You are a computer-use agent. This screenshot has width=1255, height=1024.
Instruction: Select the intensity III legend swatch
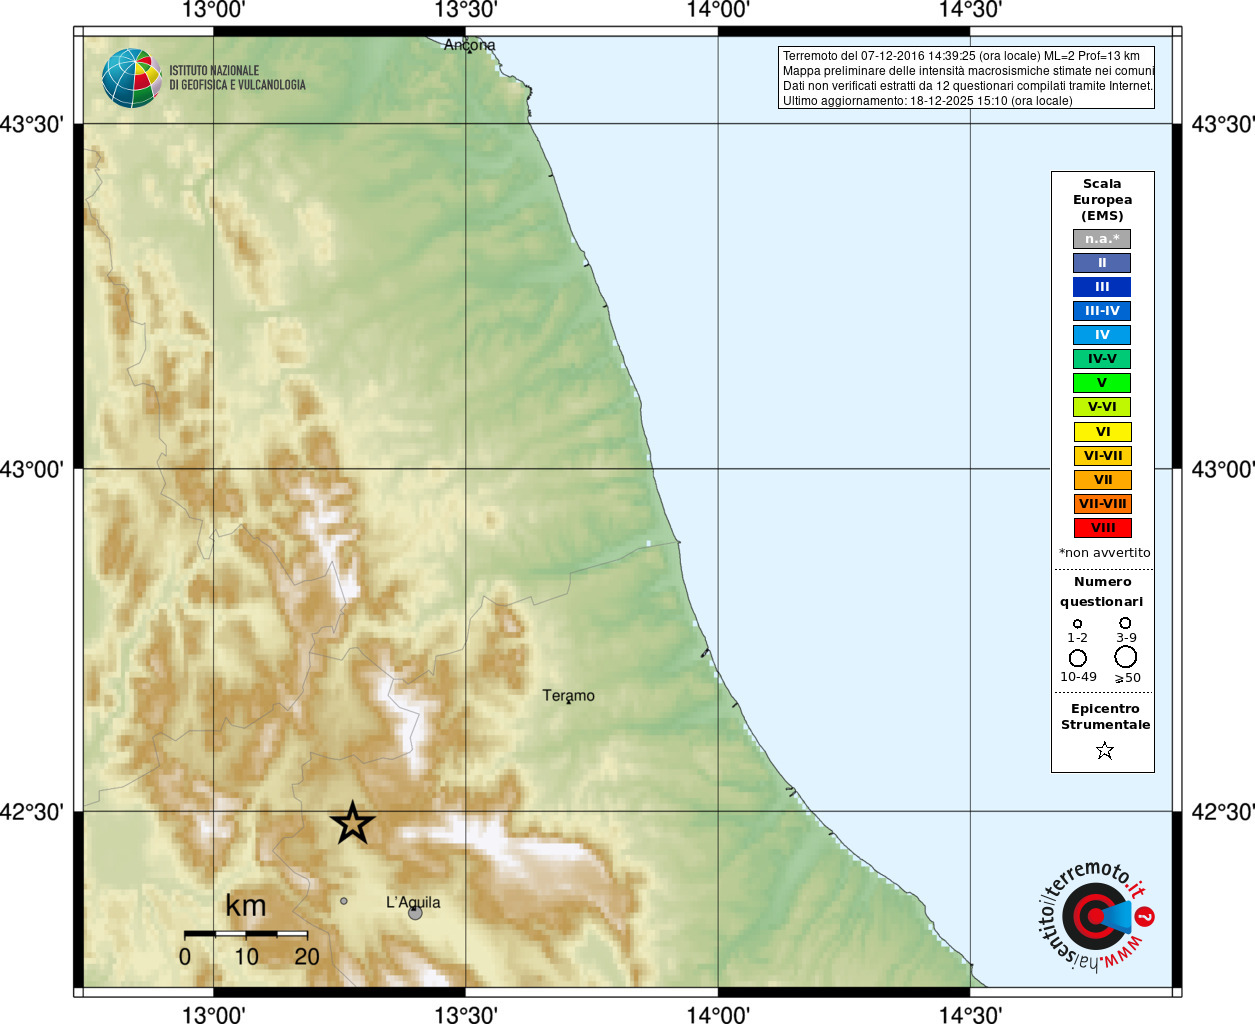coord(1102,287)
